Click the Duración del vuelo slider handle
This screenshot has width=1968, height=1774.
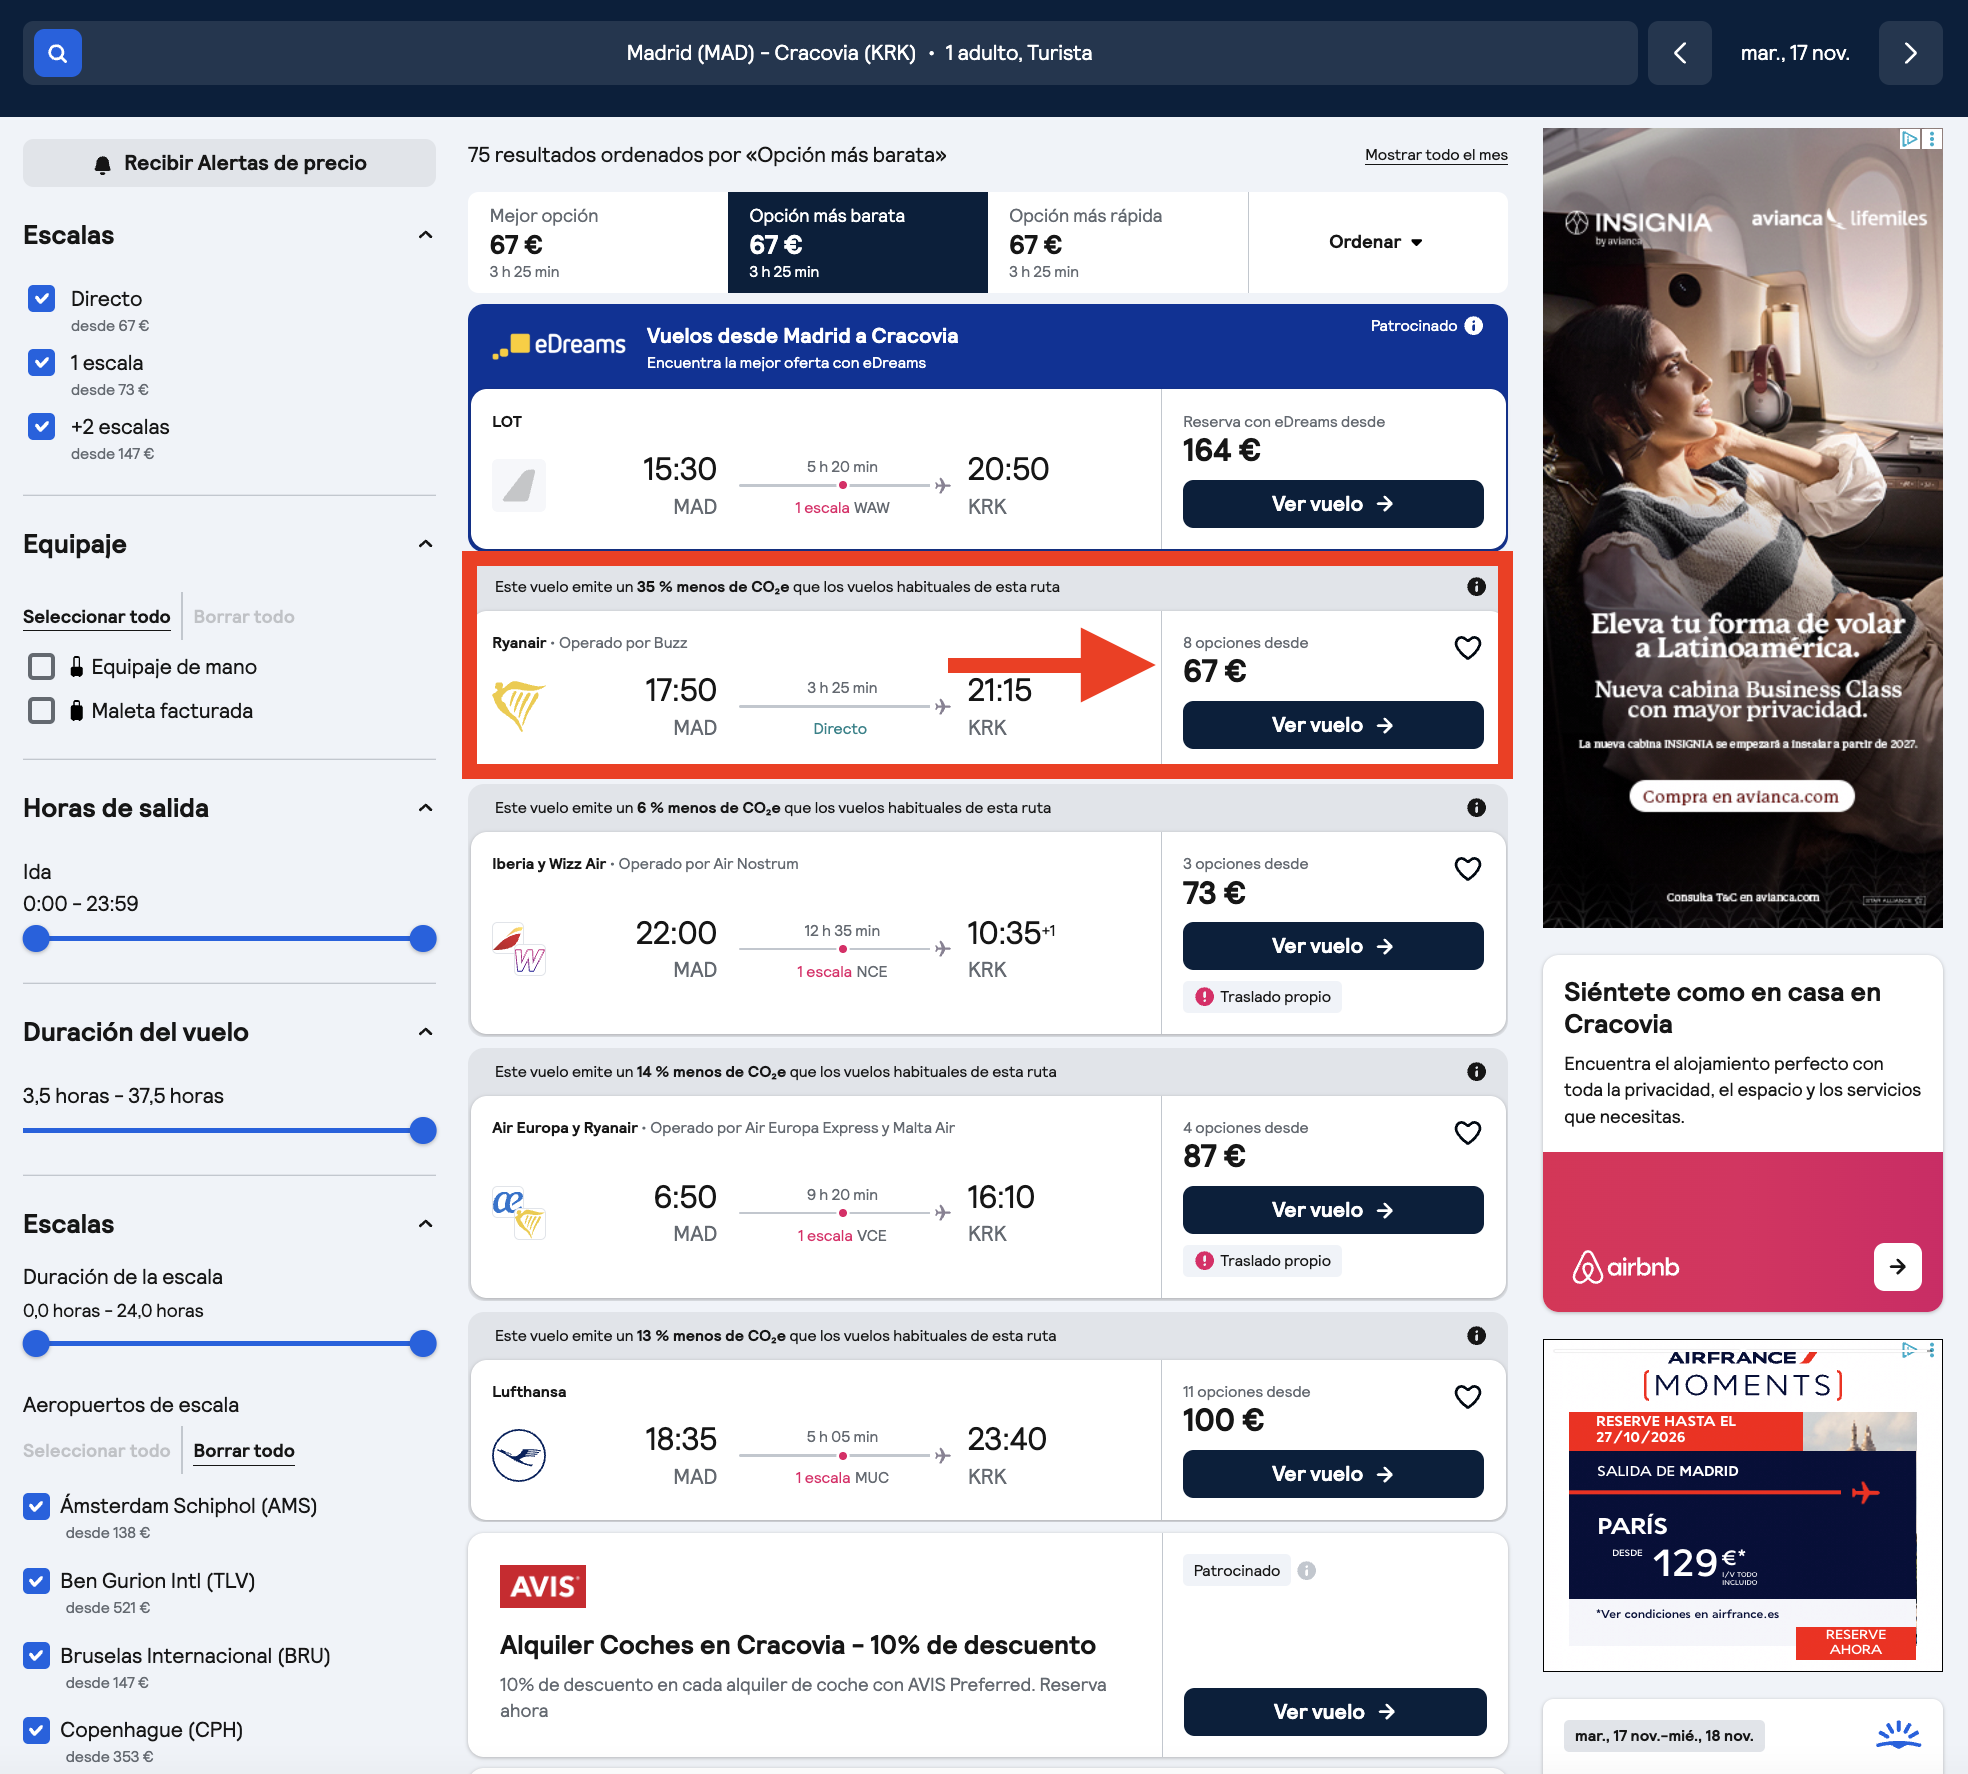(423, 1131)
